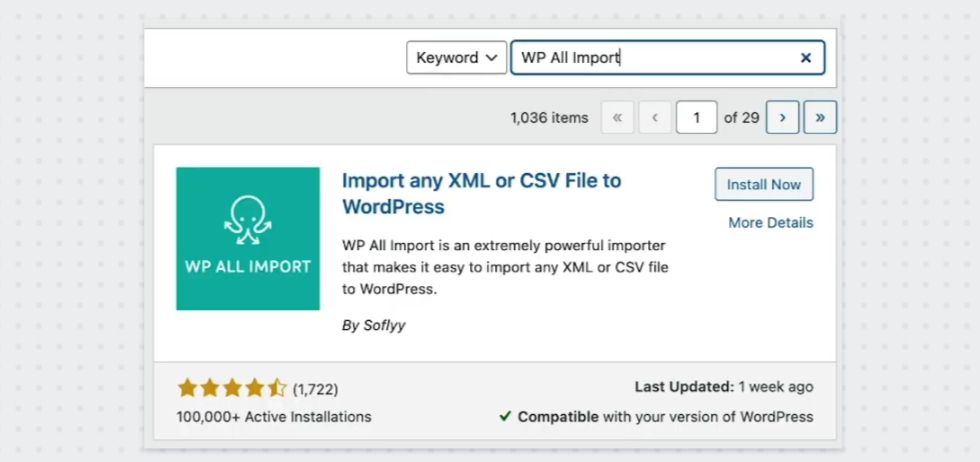Click the star rating of the plugin
980x462 pixels.
pyautogui.click(x=232, y=388)
